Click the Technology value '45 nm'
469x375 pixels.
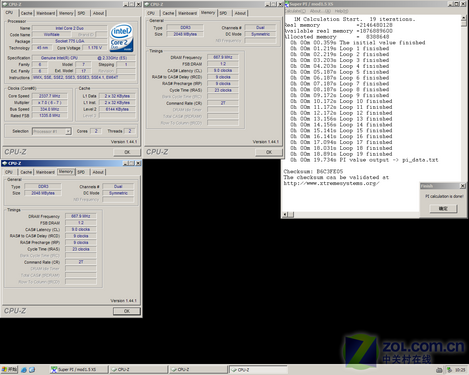coord(42,48)
